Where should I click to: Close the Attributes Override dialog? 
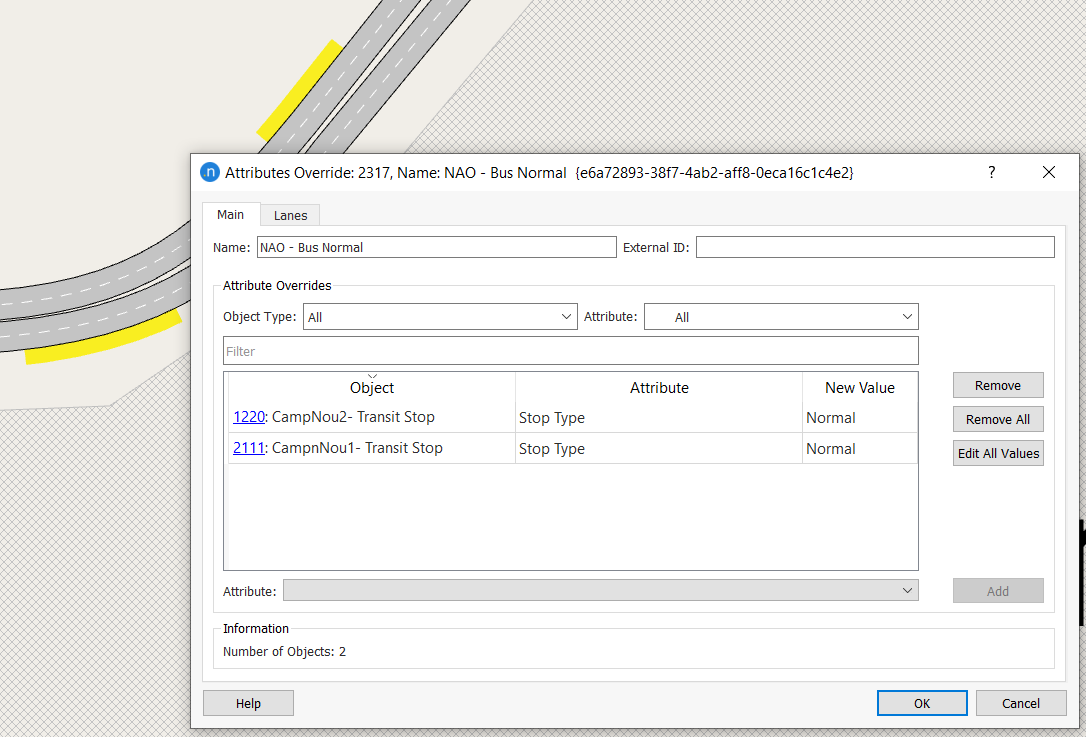point(1049,172)
